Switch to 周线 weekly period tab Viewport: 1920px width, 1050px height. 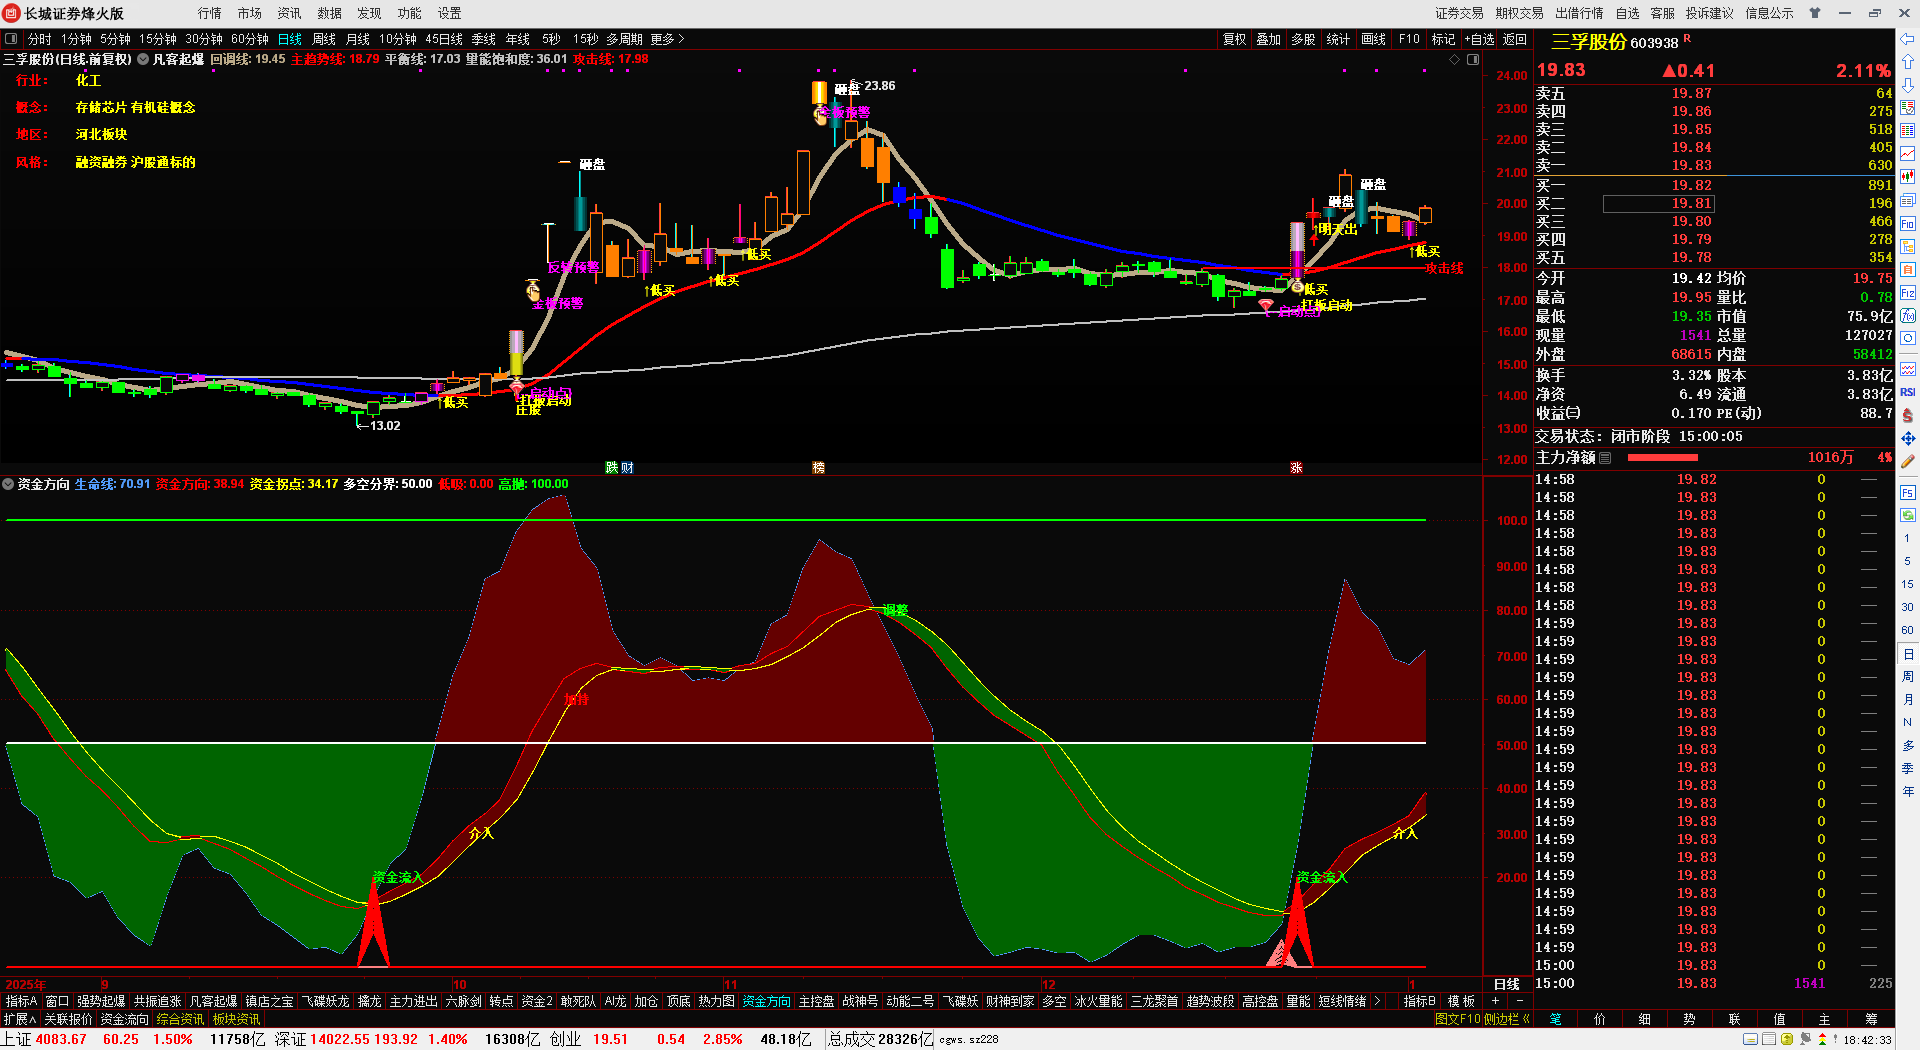324,39
